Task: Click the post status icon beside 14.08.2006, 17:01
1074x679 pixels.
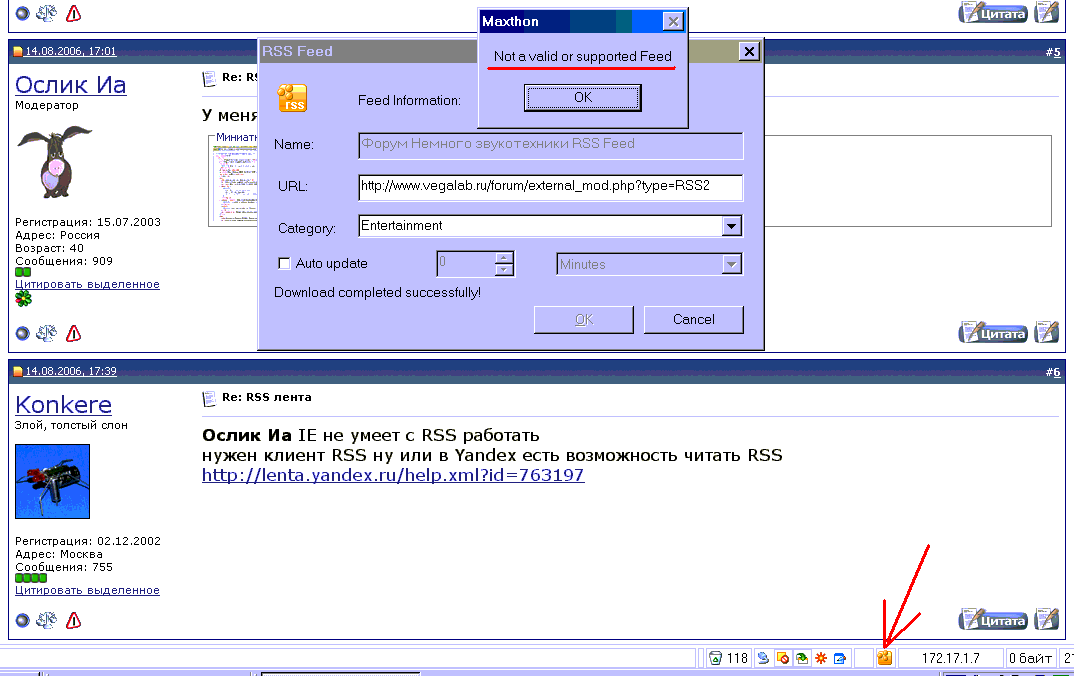Action: click(18, 51)
